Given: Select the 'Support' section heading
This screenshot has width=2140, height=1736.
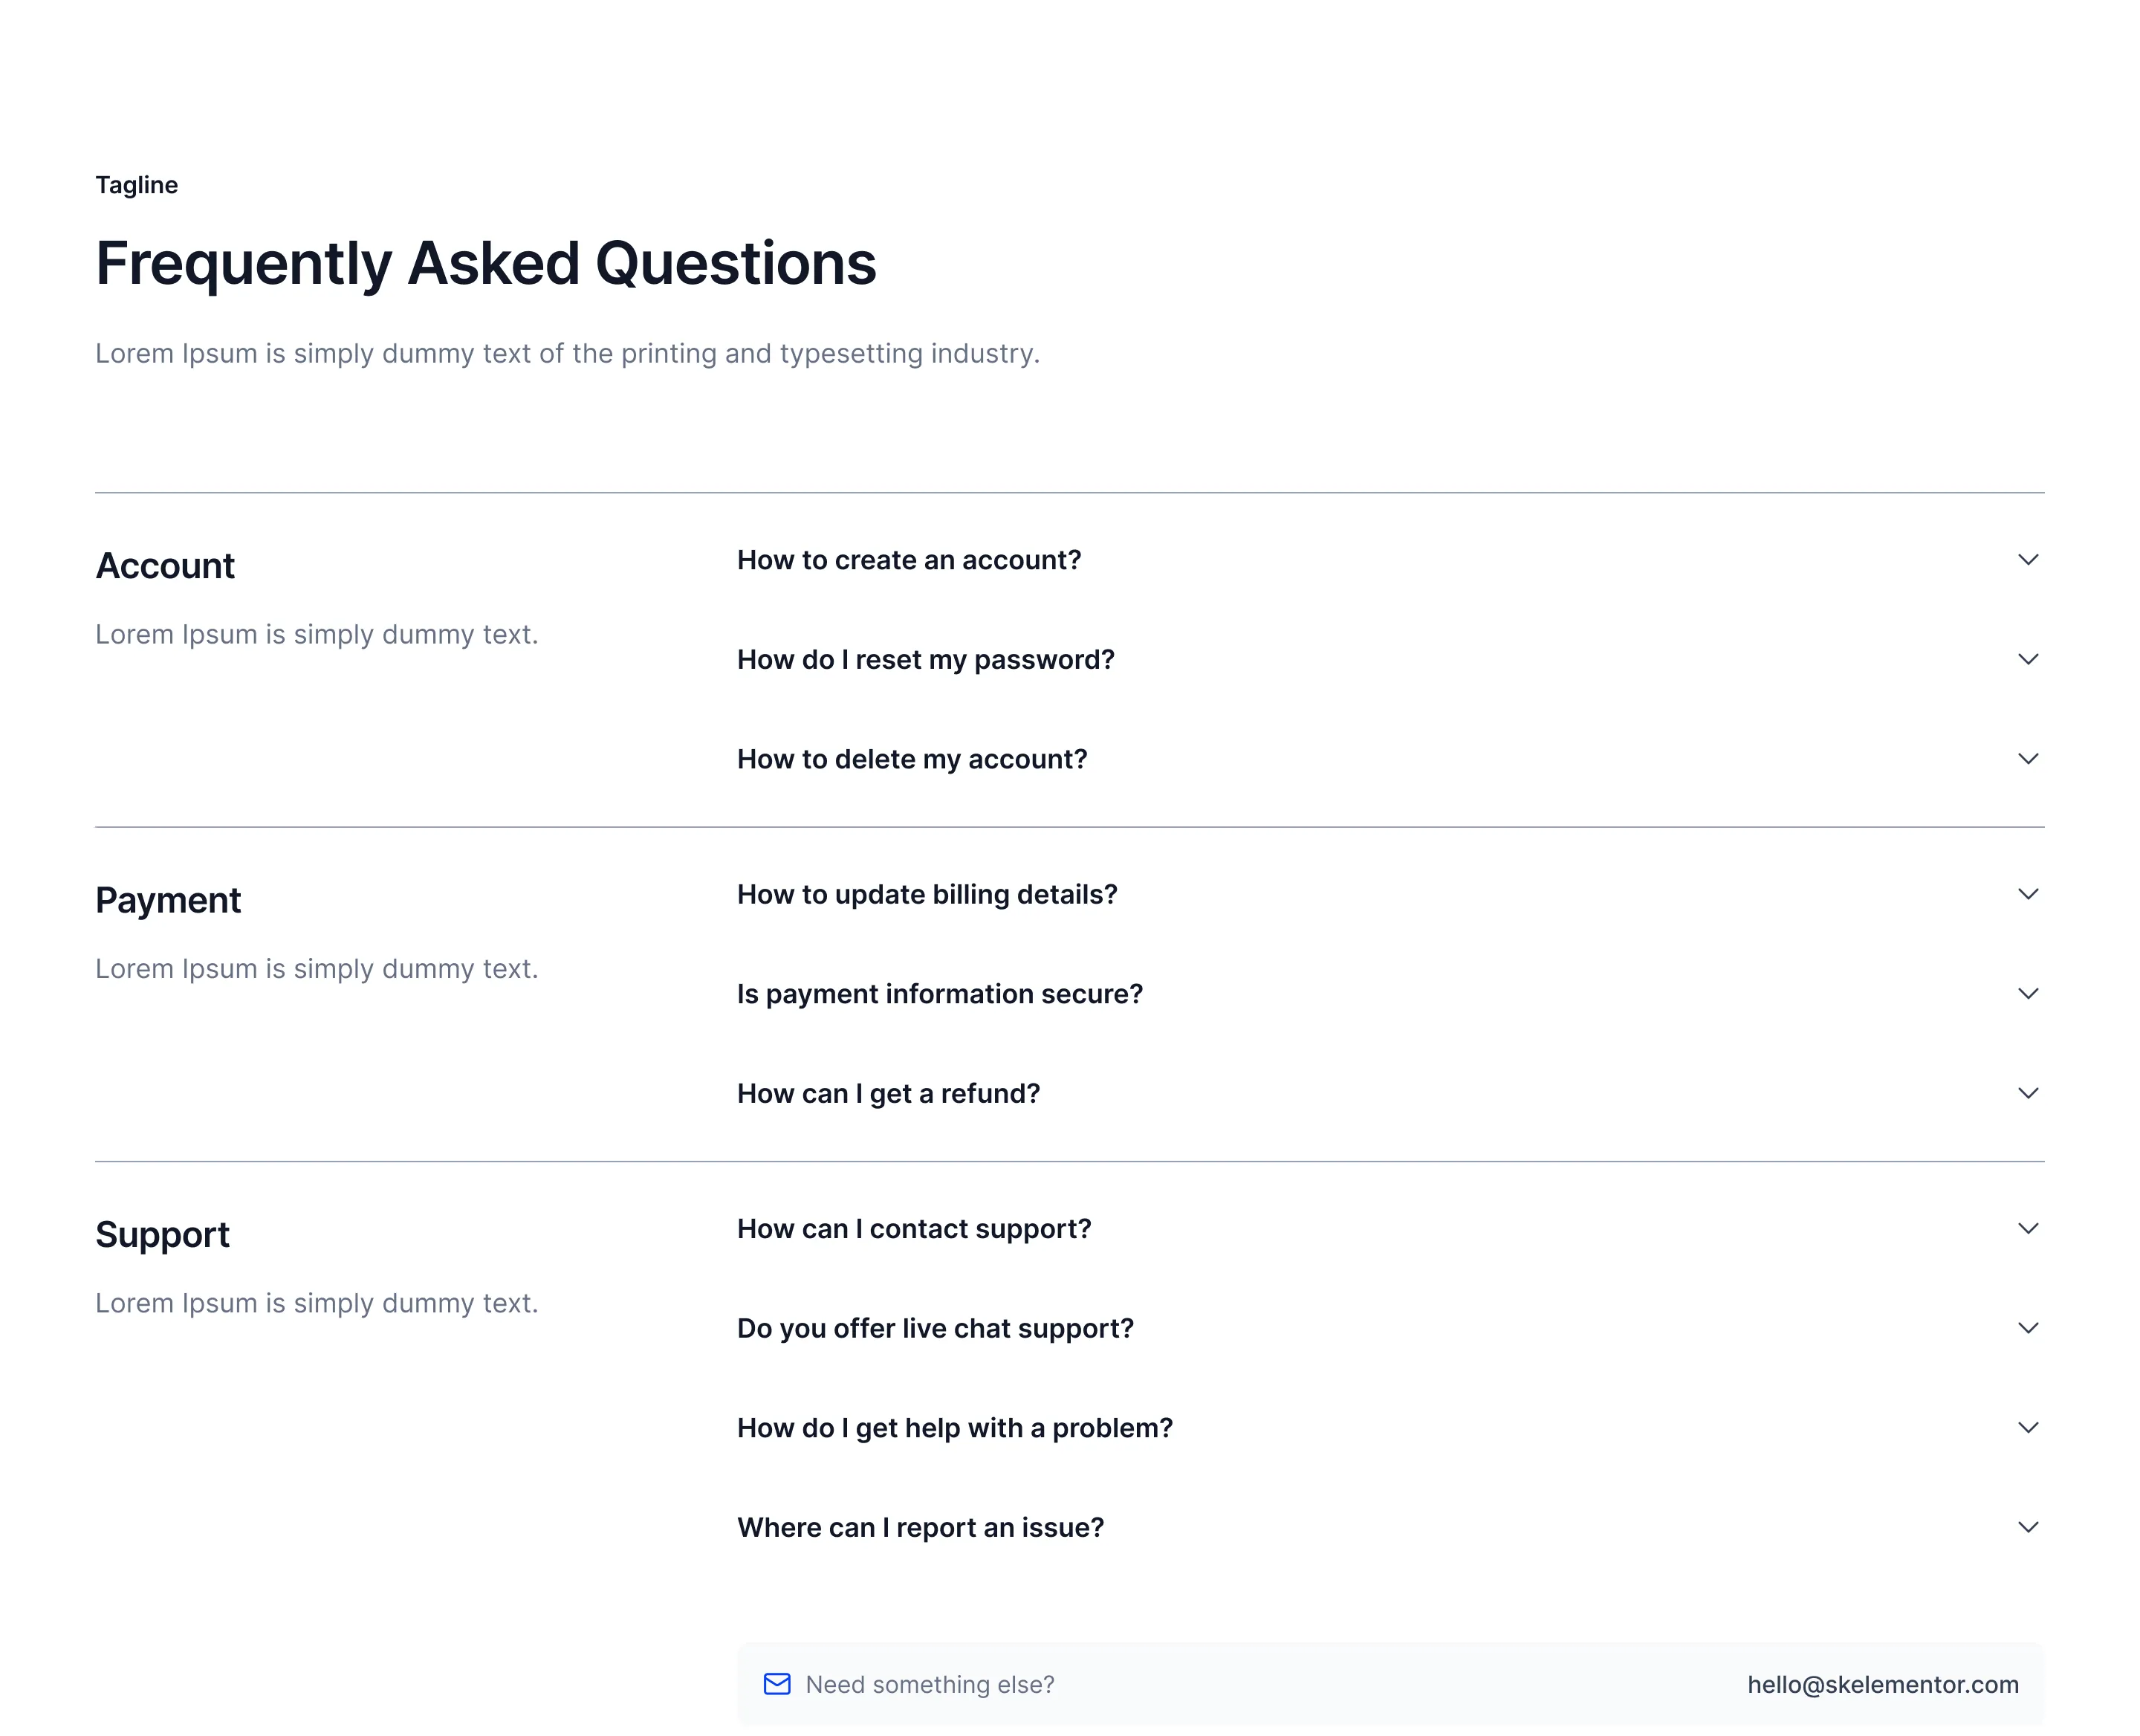Looking at the screenshot, I should [162, 1235].
